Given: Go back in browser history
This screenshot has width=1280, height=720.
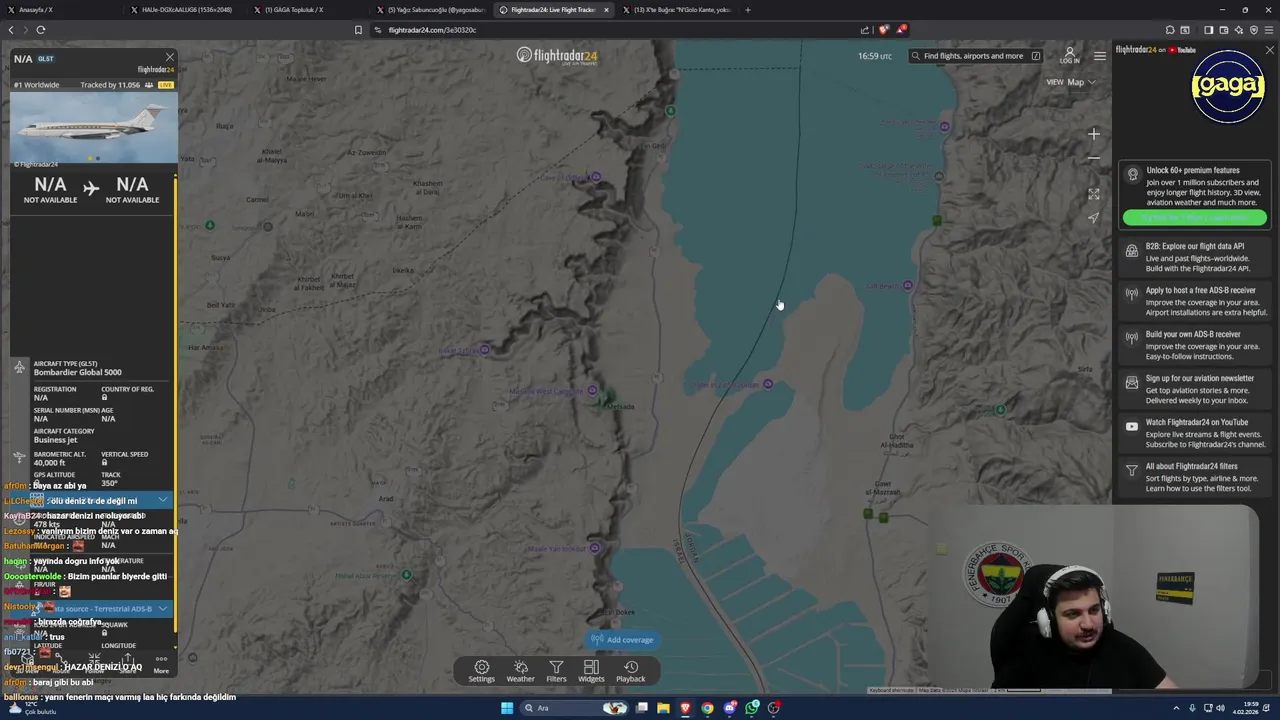Looking at the screenshot, I should pos(11,30).
